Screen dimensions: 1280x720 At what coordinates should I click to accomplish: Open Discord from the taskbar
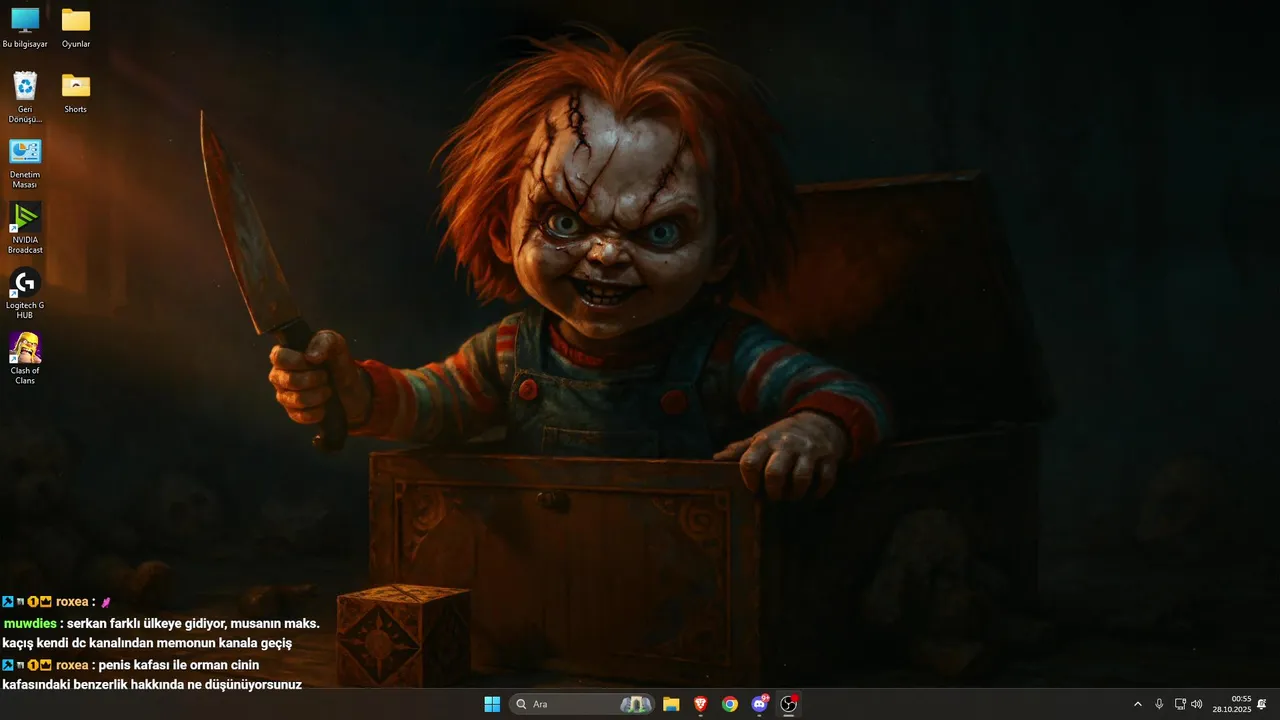(759, 704)
